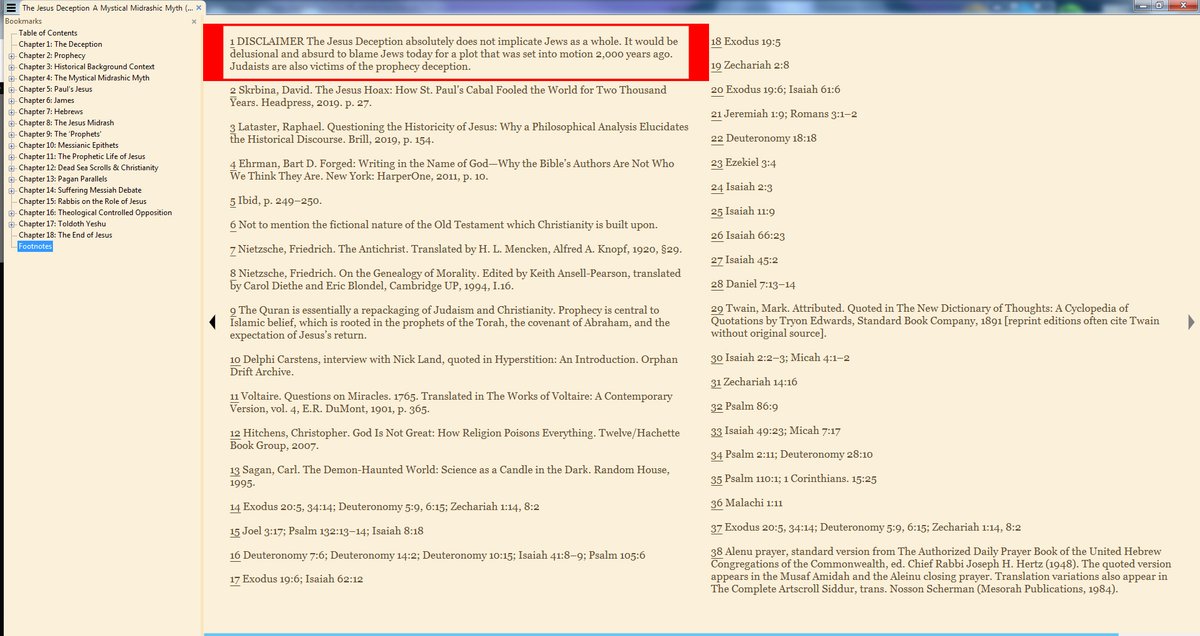
Task: Follow footnote 13 link for Sagan
Action: click(235, 470)
